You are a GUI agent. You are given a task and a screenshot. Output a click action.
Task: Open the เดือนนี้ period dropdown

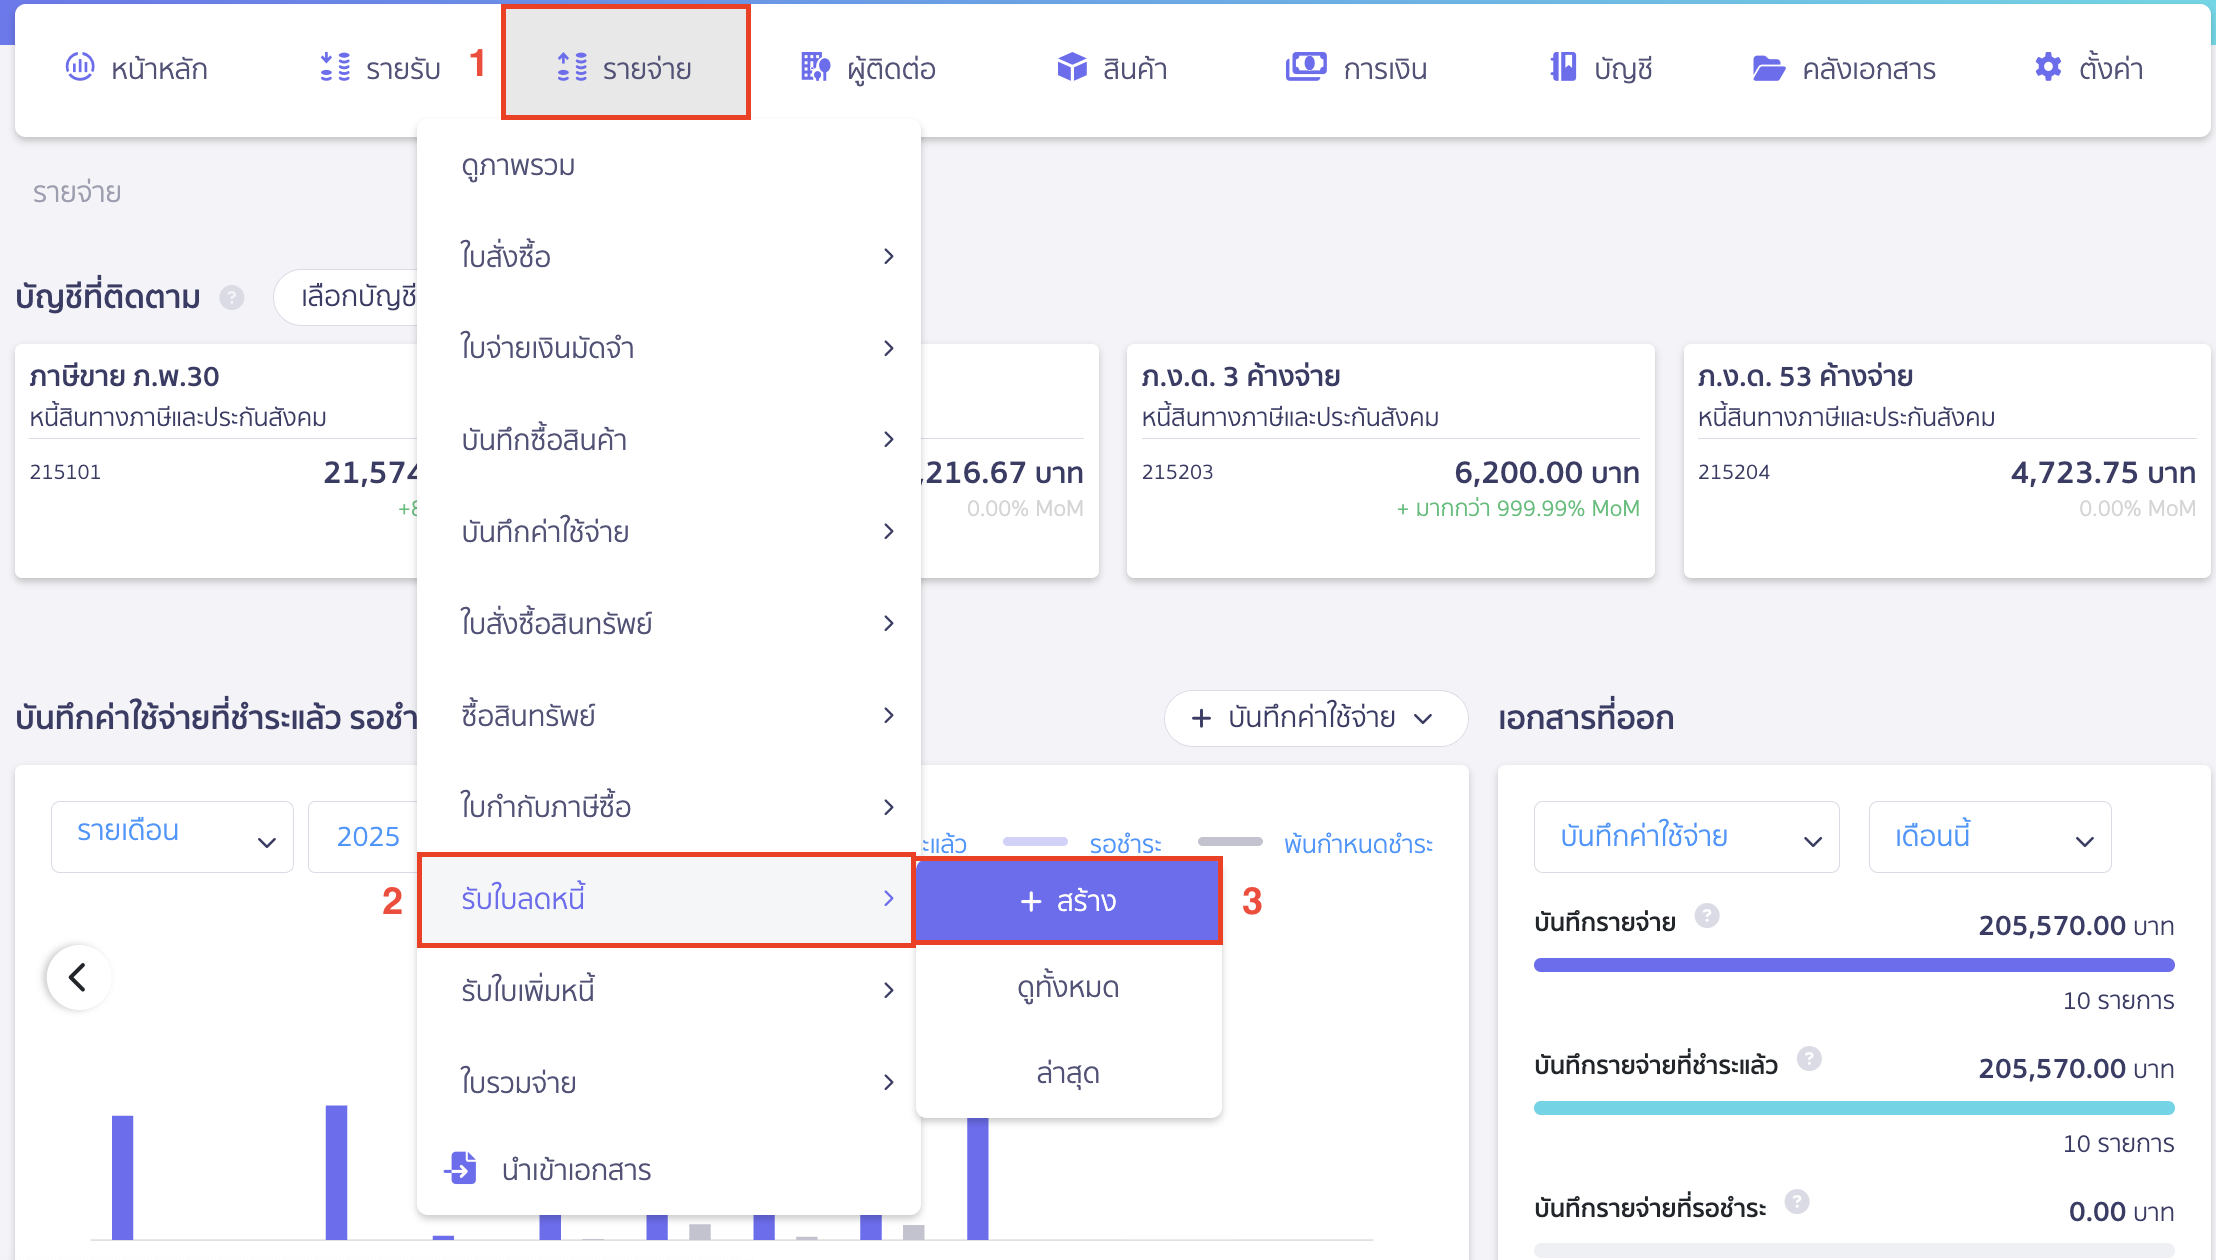coord(1990,836)
